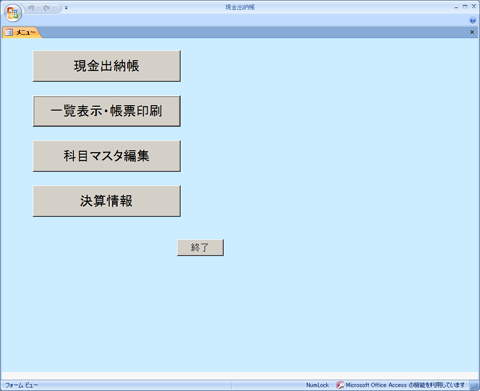Viewport: 480px width, 391px height.
Task: Expand the quick access toolbar customize dropdown
Action: coord(66,8)
